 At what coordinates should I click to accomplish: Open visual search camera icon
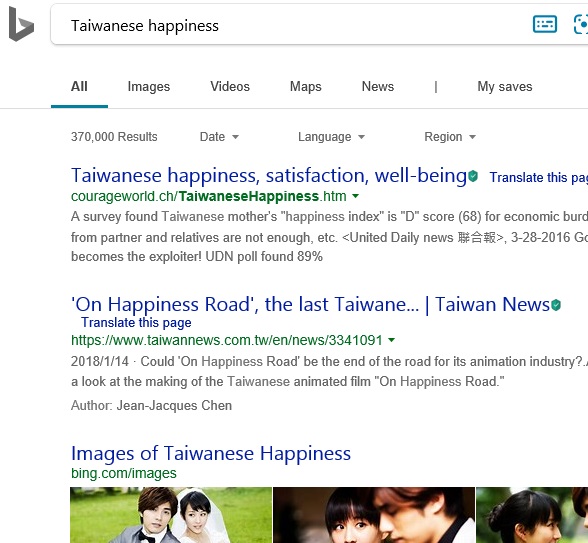(581, 24)
